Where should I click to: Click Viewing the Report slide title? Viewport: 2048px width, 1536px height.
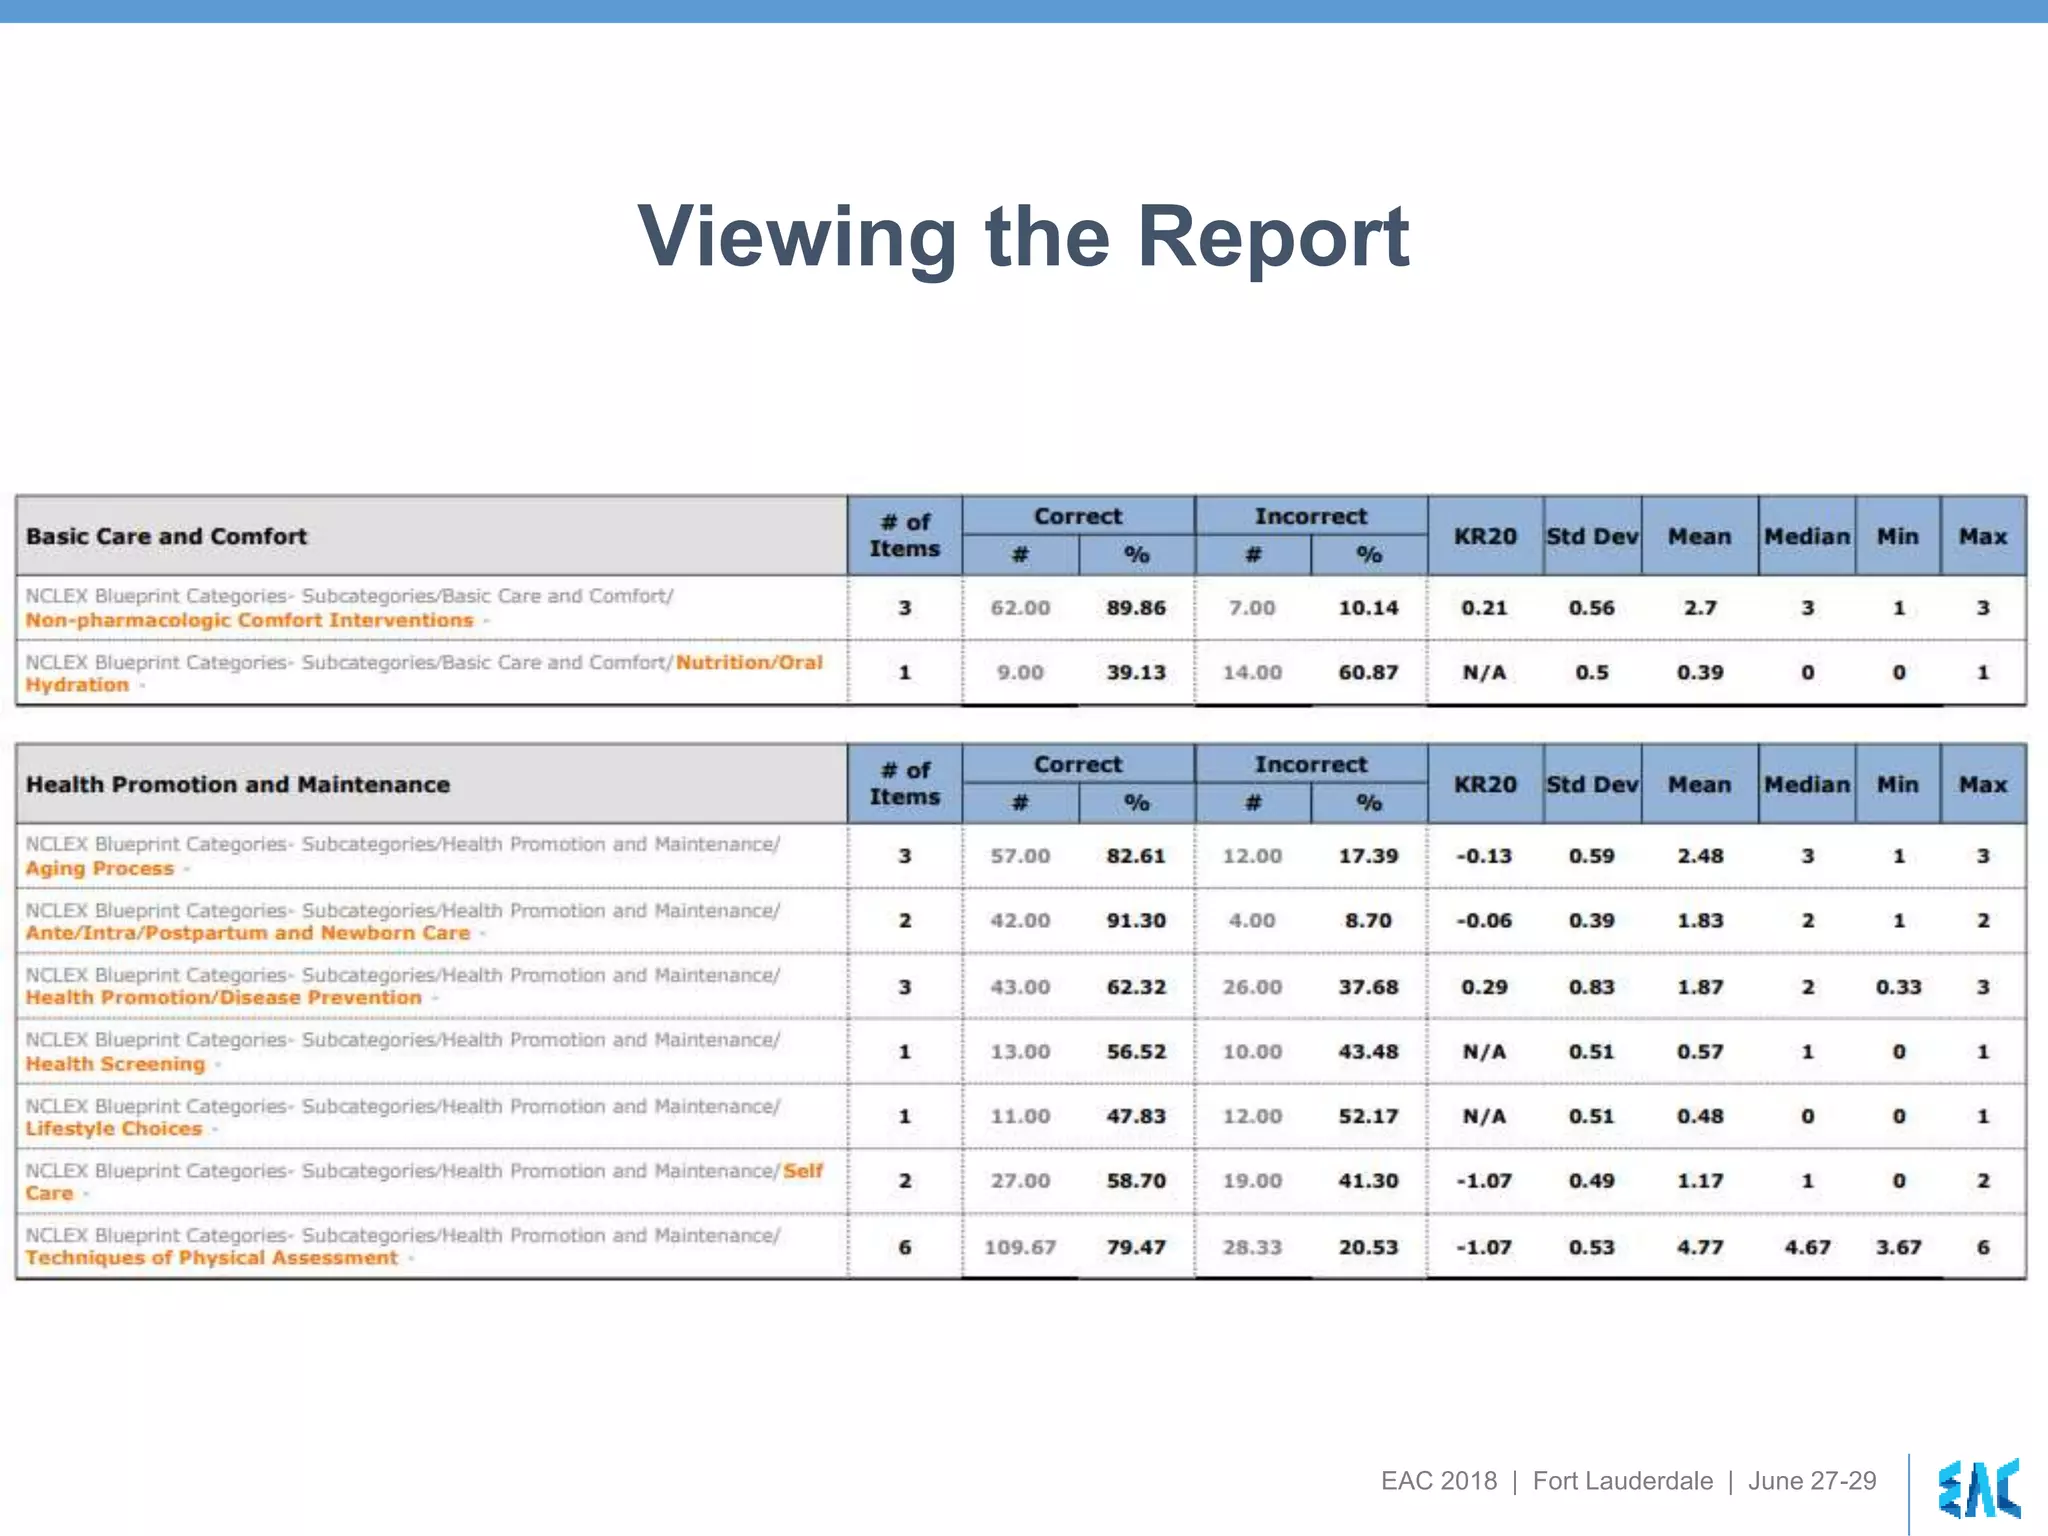tap(1023, 238)
